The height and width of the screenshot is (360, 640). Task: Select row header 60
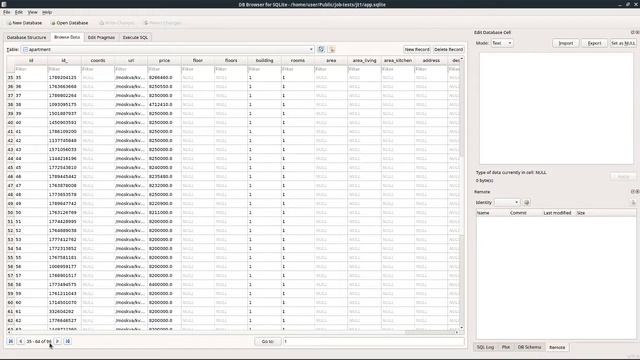tap(10, 302)
